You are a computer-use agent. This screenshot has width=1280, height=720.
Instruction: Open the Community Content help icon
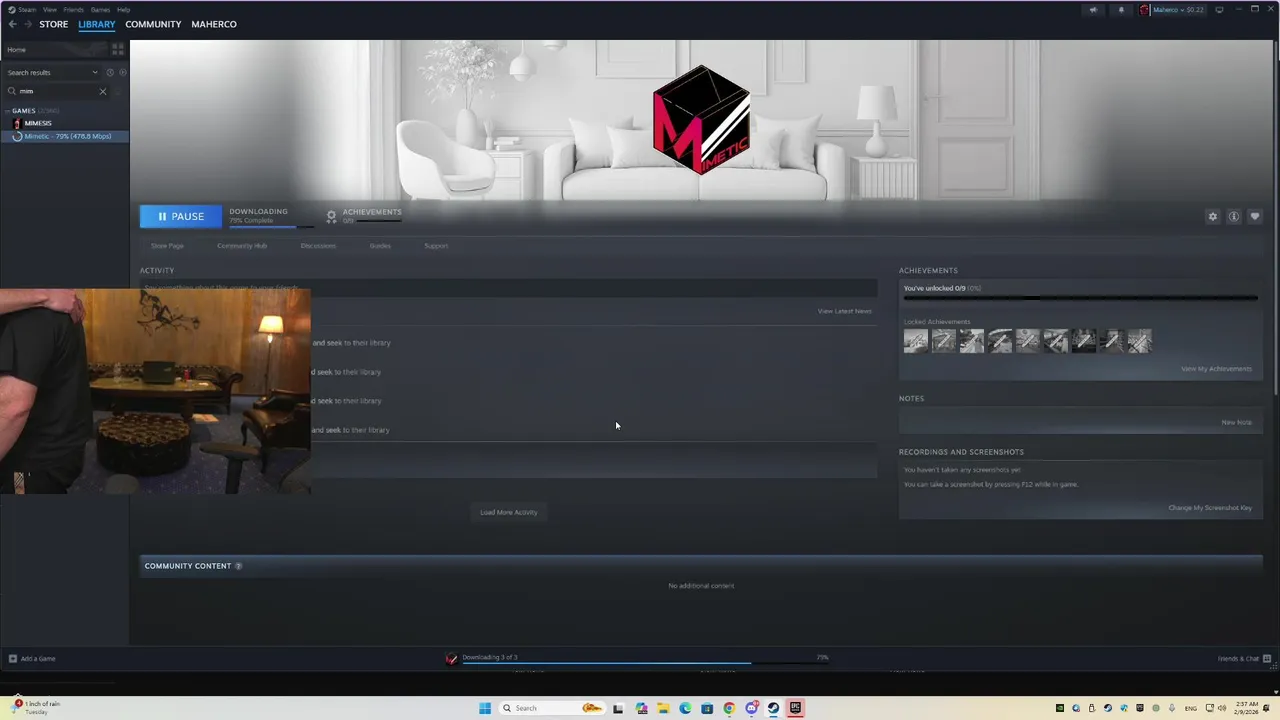coord(238,566)
